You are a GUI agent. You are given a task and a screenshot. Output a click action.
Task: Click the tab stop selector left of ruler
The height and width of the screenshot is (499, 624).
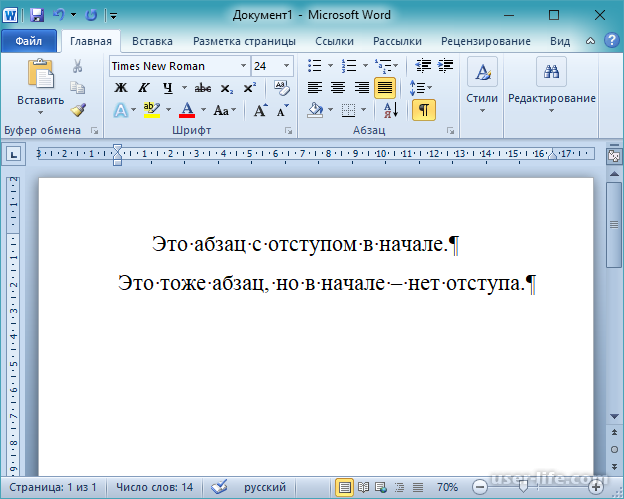(x=14, y=154)
